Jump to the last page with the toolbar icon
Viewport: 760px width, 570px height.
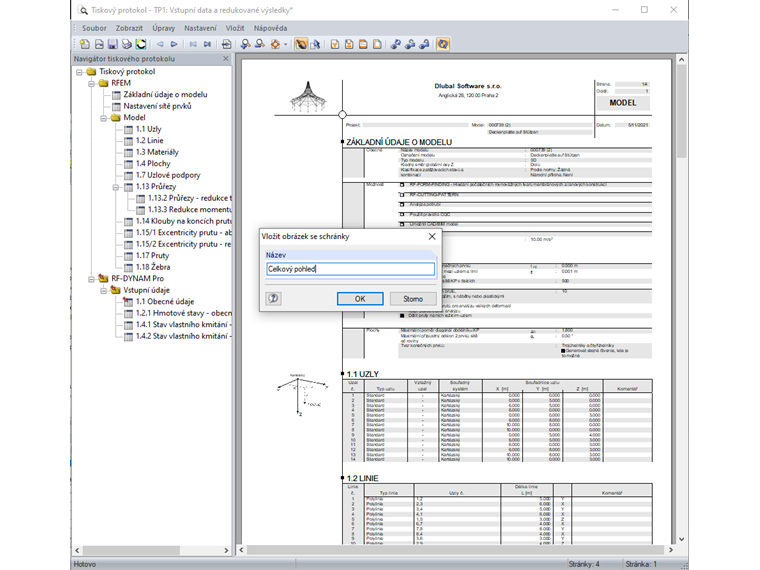[x=207, y=45]
